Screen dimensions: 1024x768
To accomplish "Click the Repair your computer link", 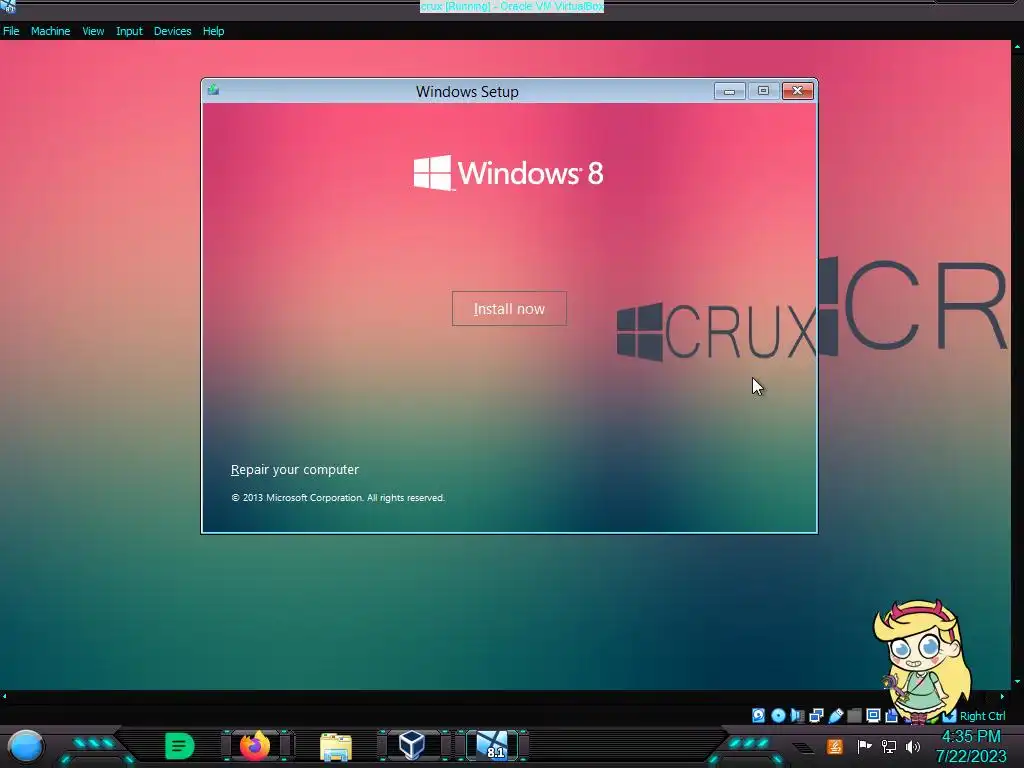I will (295, 470).
